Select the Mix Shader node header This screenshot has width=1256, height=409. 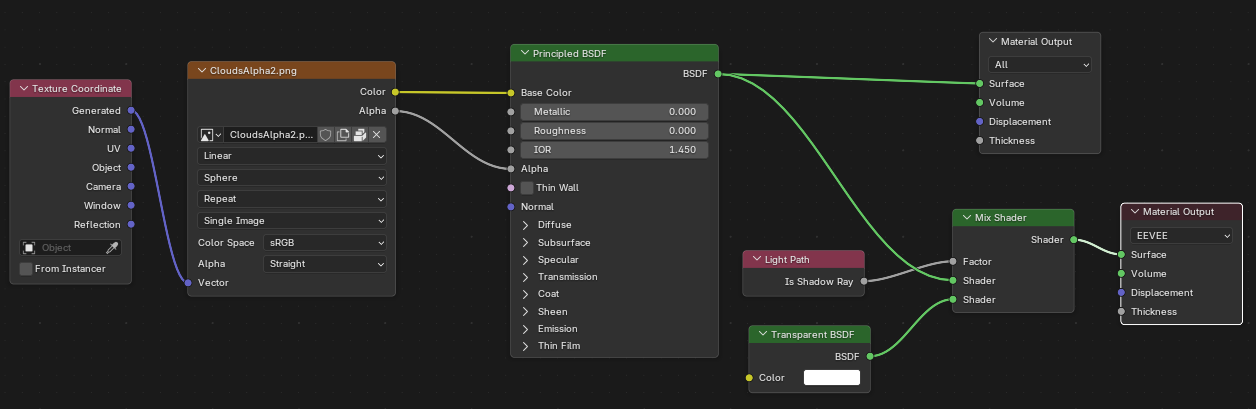(1014, 217)
